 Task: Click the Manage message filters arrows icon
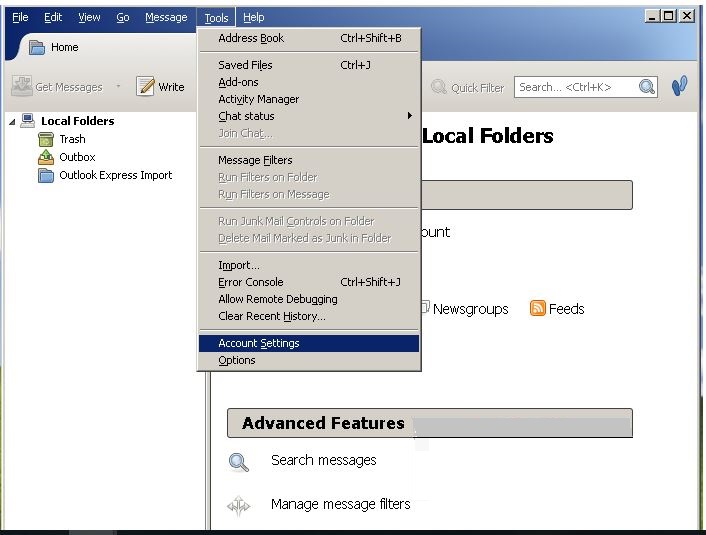(238, 505)
